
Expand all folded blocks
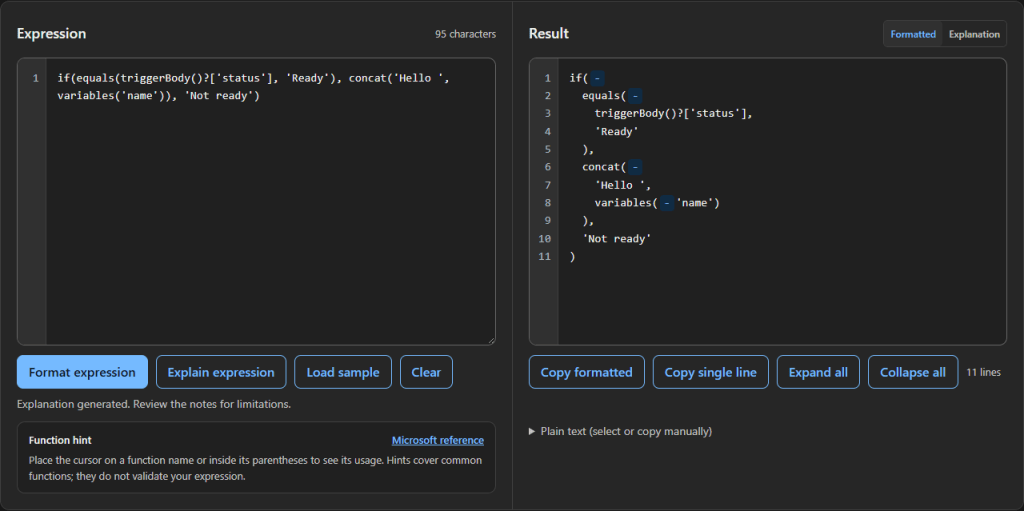coord(818,372)
